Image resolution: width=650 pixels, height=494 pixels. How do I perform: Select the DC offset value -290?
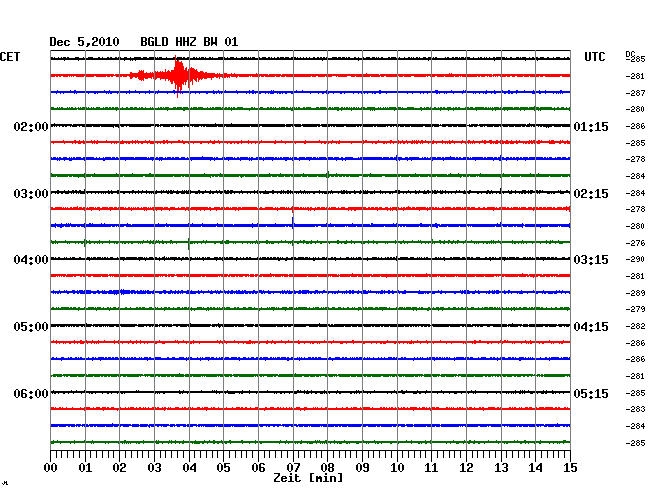635,259
